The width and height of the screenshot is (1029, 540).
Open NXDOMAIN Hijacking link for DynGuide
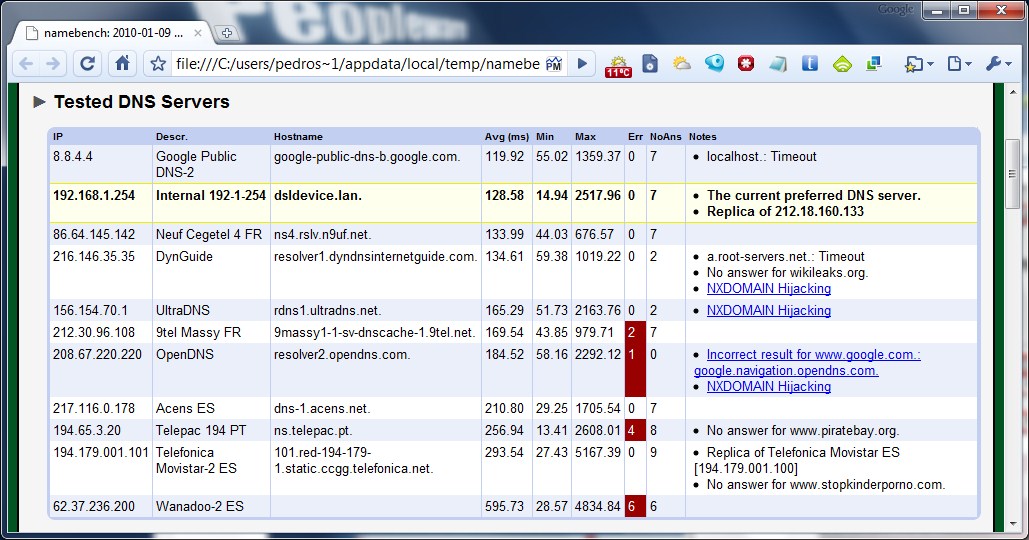click(x=768, y=289)
